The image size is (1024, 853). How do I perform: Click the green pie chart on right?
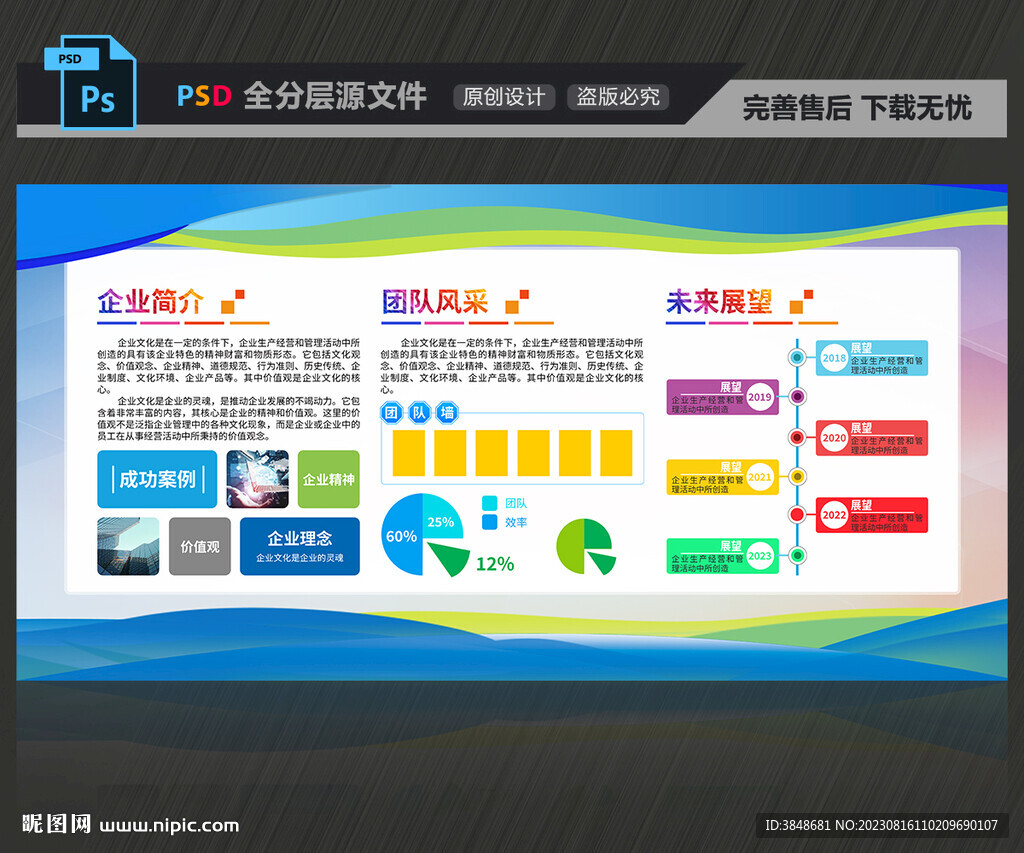click(x=585, y=547)
